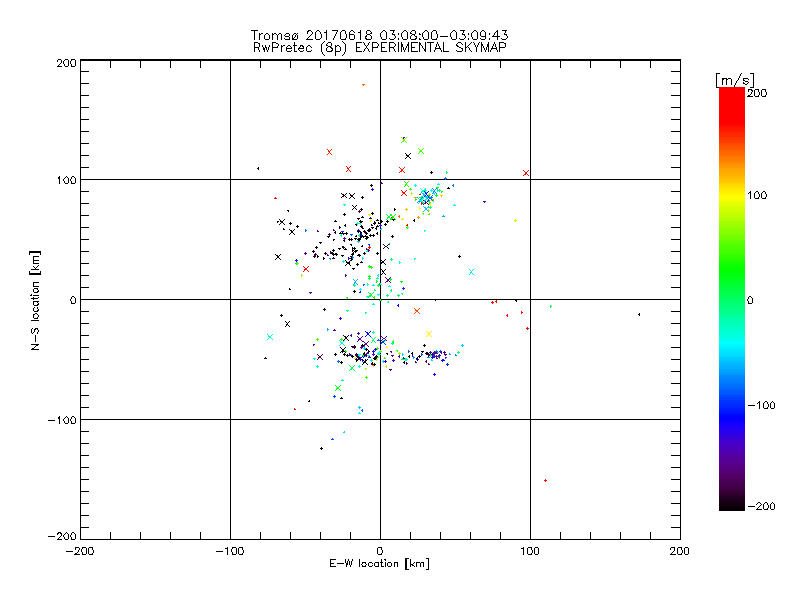Click the "N-S location [km]" axis label
This screenshot has height=600, width=800.
(35, 300)
